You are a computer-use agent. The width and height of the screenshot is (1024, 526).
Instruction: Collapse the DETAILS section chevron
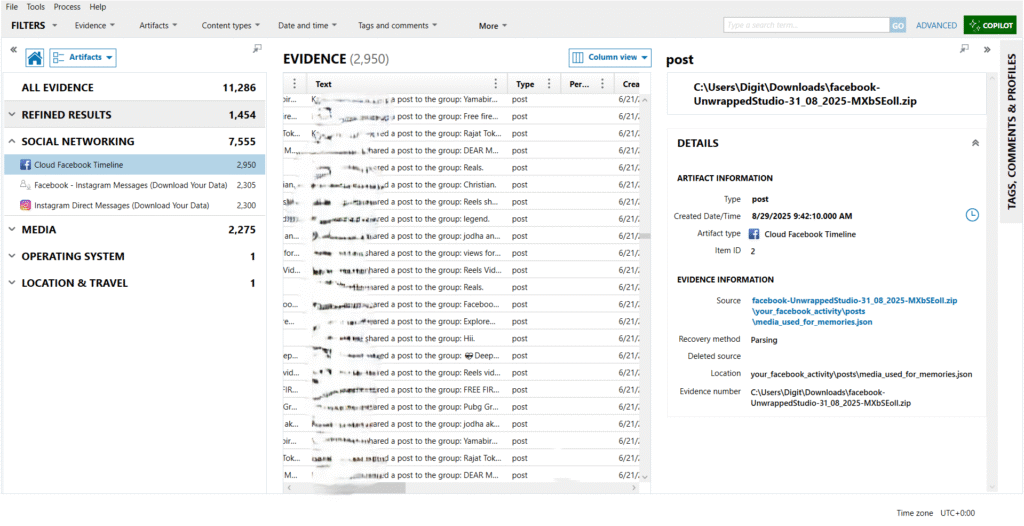coord(975,143)
